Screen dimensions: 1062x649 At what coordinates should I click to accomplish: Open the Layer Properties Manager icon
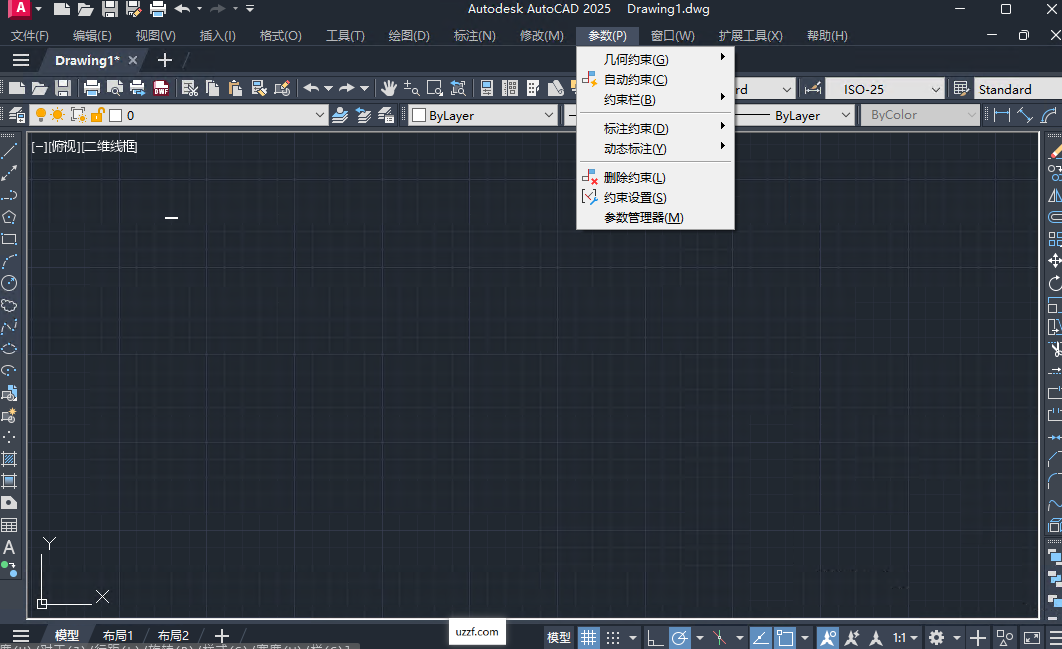click(19, 115)
